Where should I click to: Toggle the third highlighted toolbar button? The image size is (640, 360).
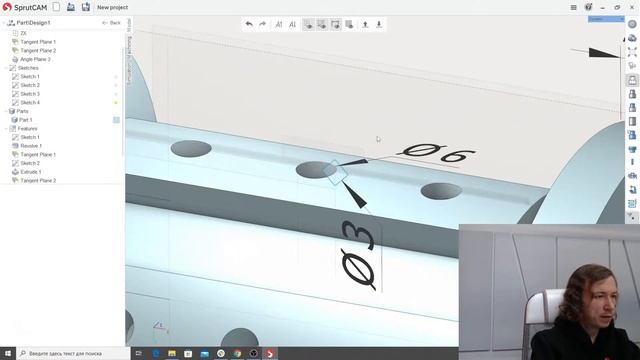pyautogui.click(x=336, y=24)
